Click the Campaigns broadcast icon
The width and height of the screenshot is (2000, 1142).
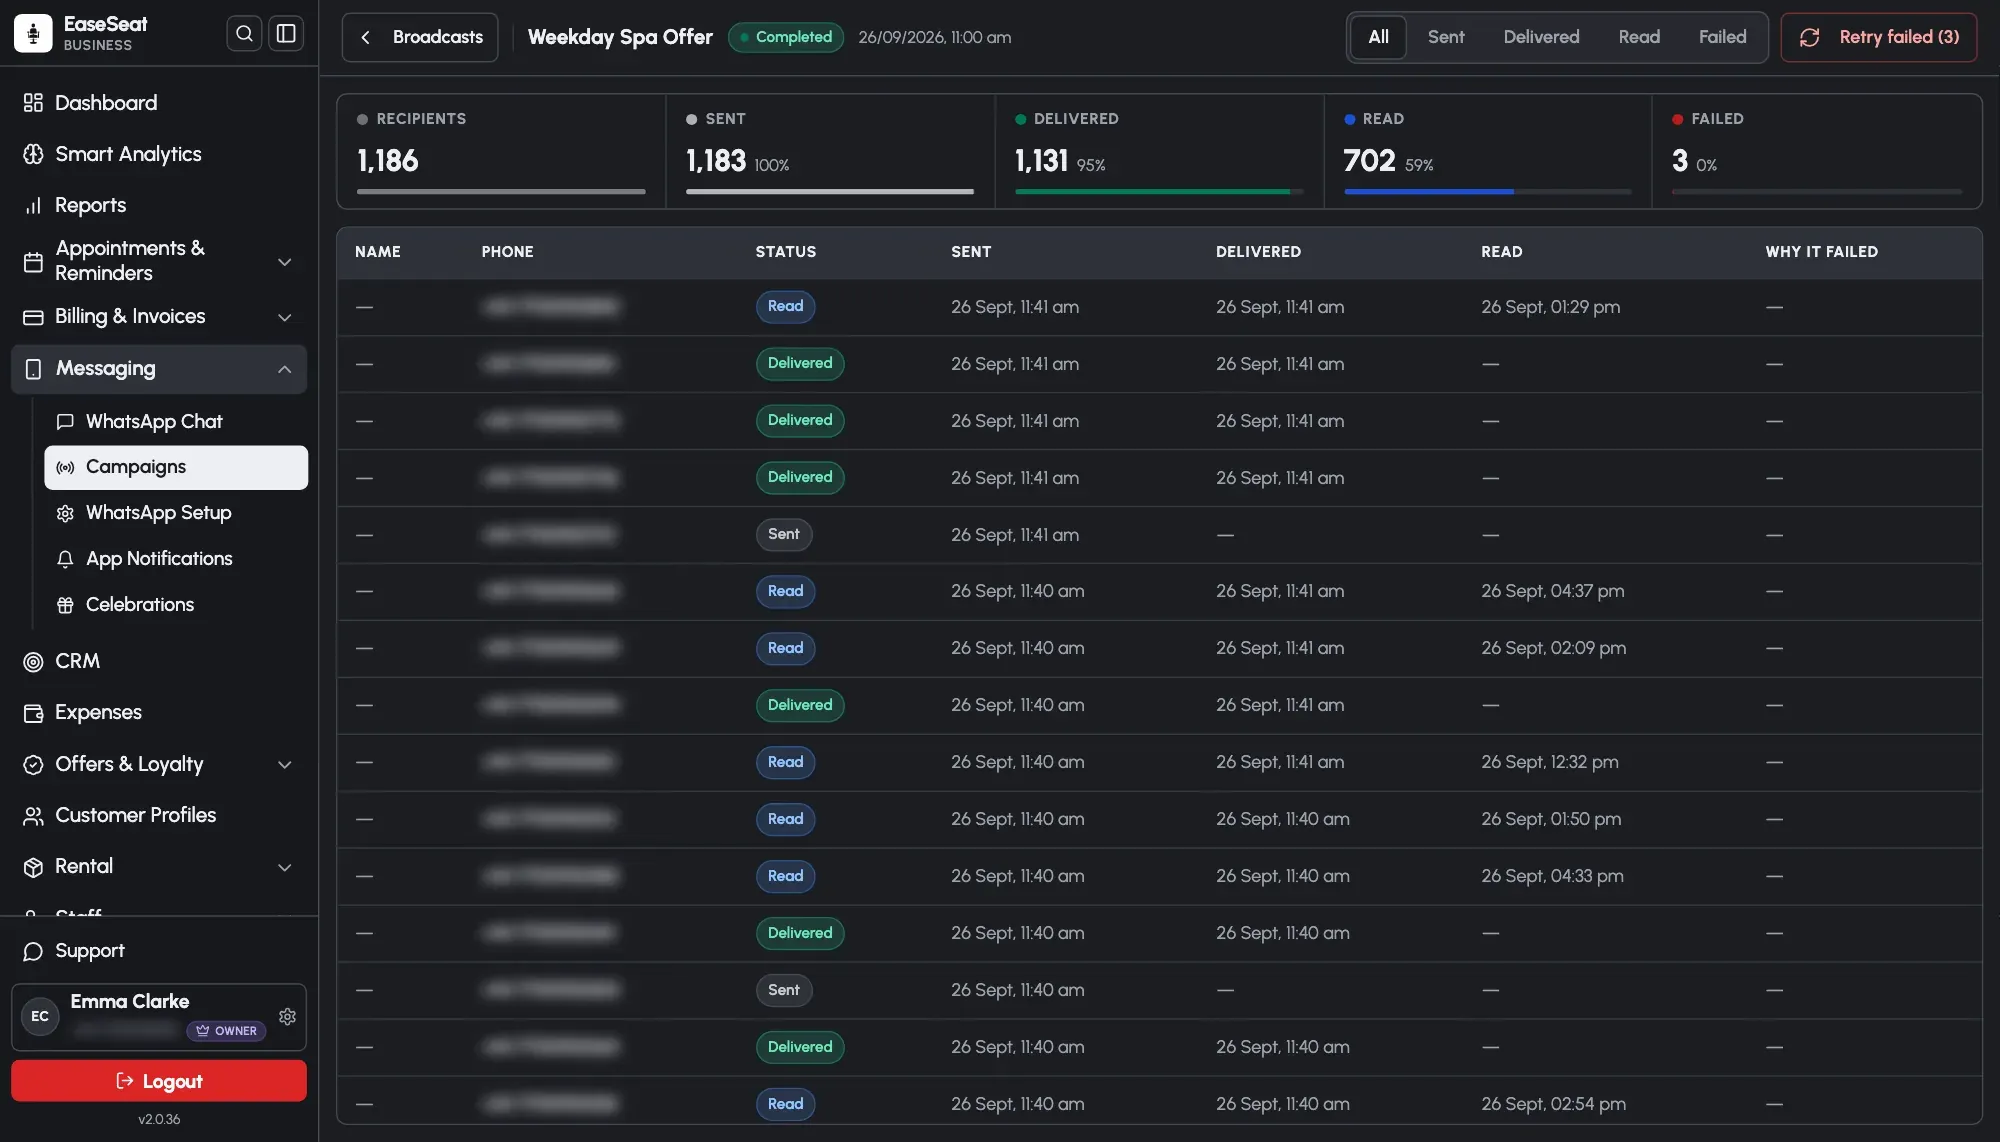(65, 468)
